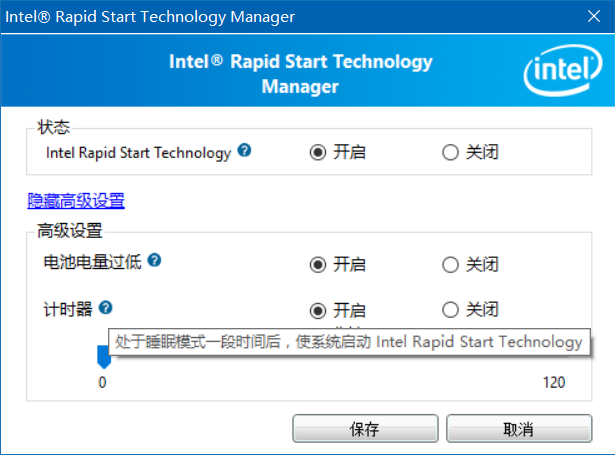Click the help icon beside 计时器
The width and height of the screenshot is (615, 455).
[x=105, y=309]
